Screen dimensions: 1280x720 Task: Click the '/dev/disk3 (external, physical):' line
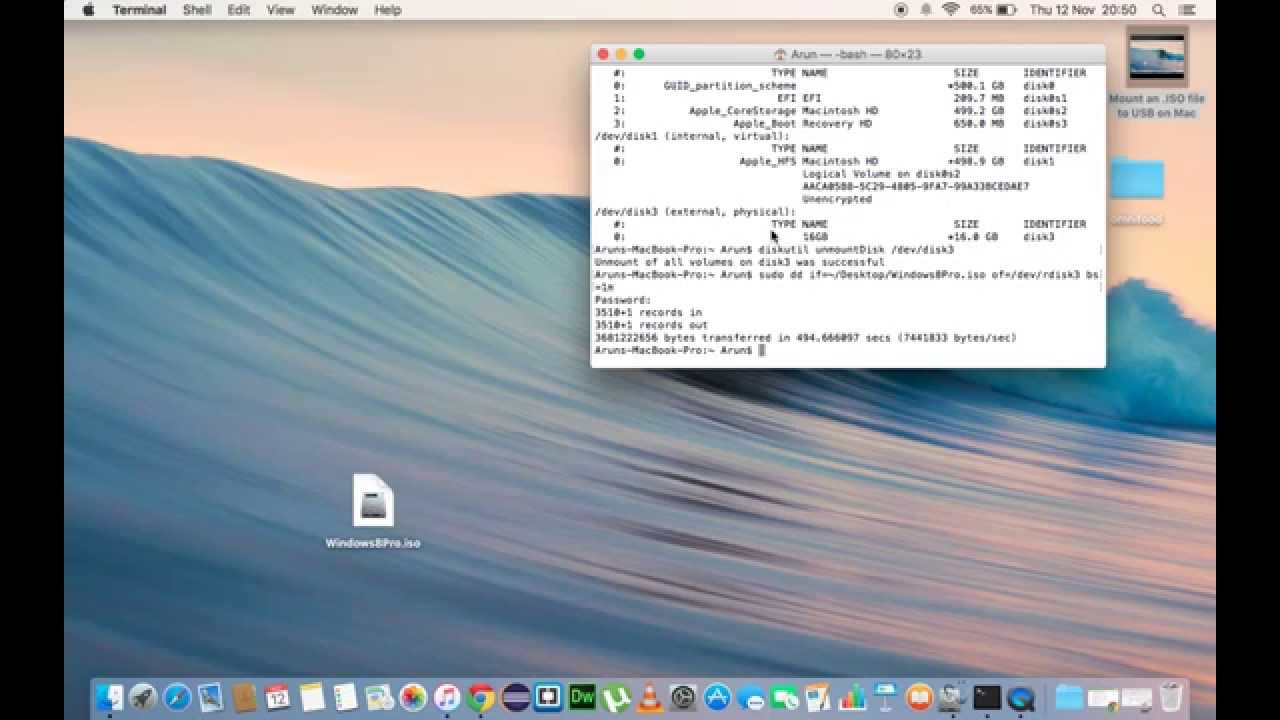pyautogui.click(x=695, y=212)
